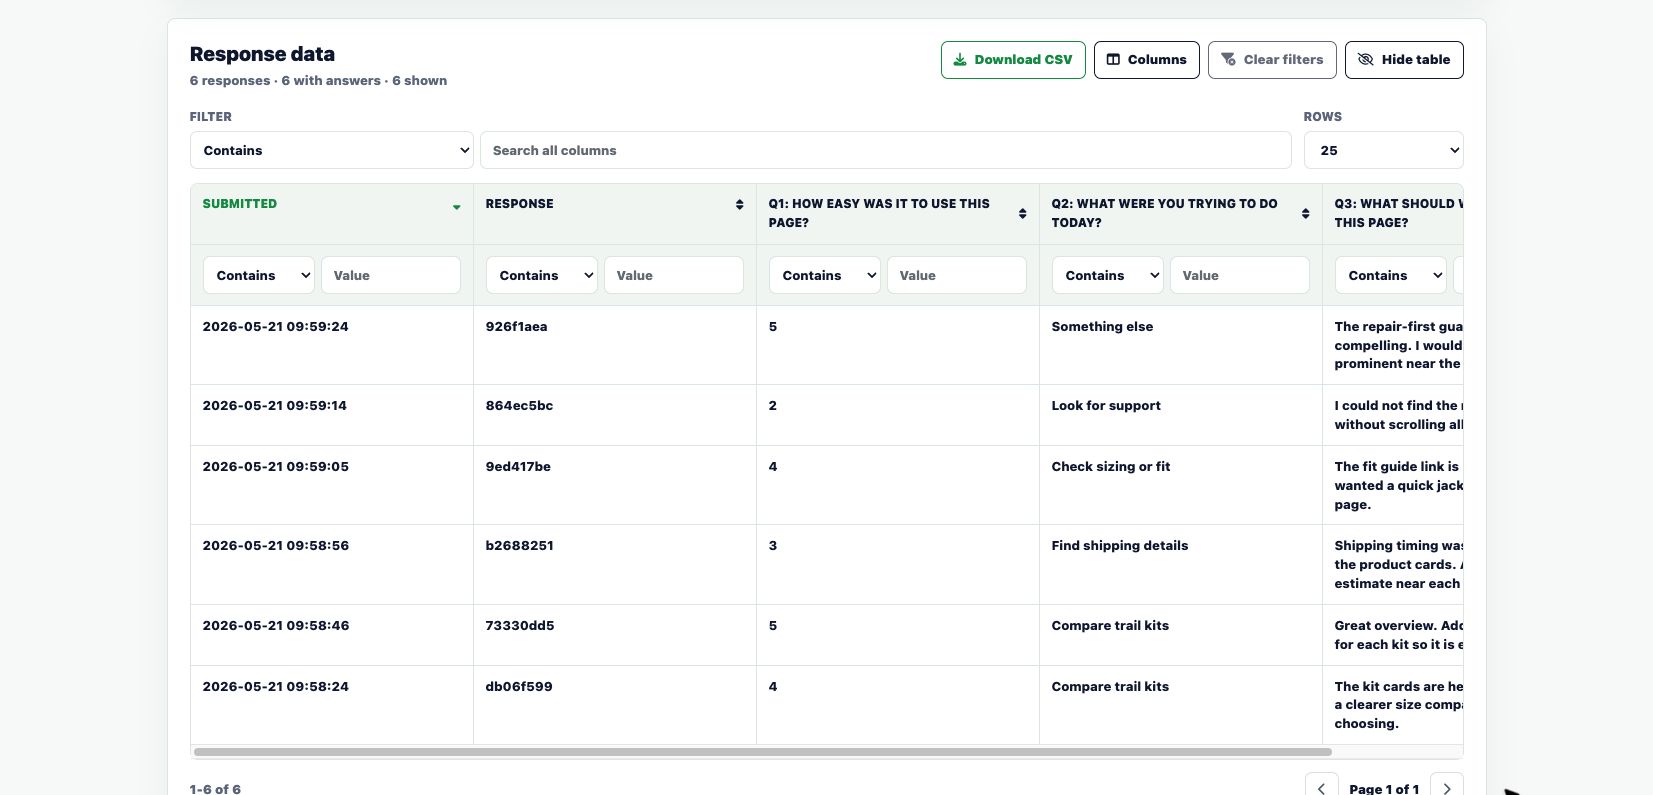
Task: Go to next page with right chevron
Action: [x=1447, y=788]
